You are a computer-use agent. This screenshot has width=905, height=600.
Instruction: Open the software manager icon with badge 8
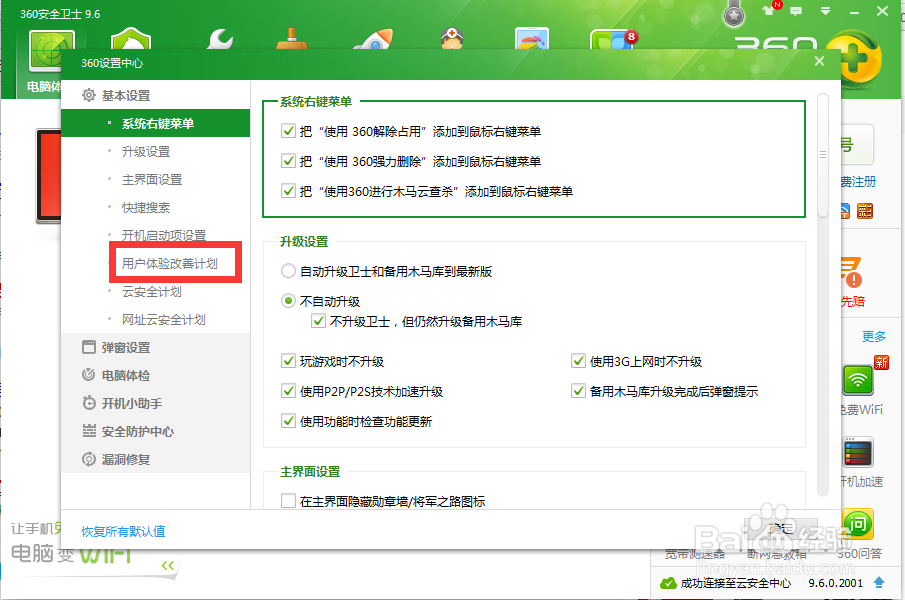click(612, 39)
